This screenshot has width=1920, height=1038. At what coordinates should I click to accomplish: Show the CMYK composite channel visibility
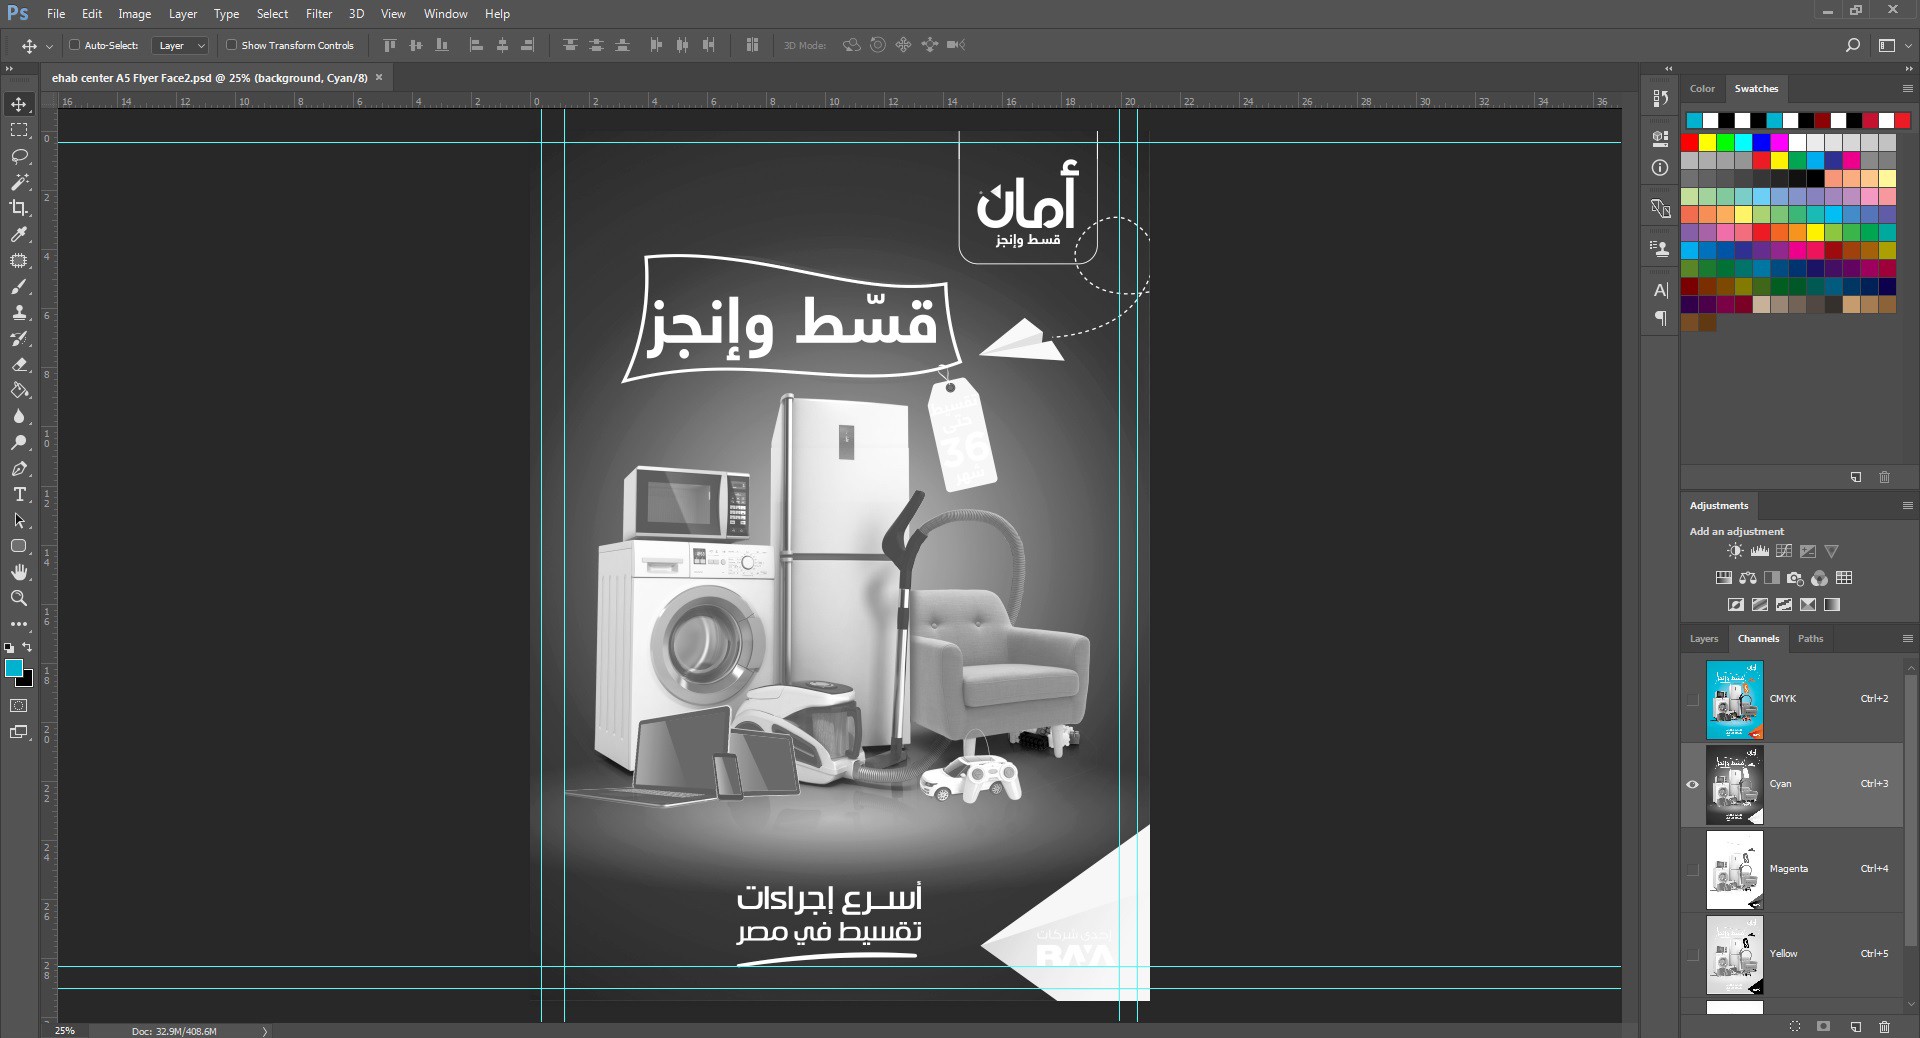click(x=1692, y=699)
